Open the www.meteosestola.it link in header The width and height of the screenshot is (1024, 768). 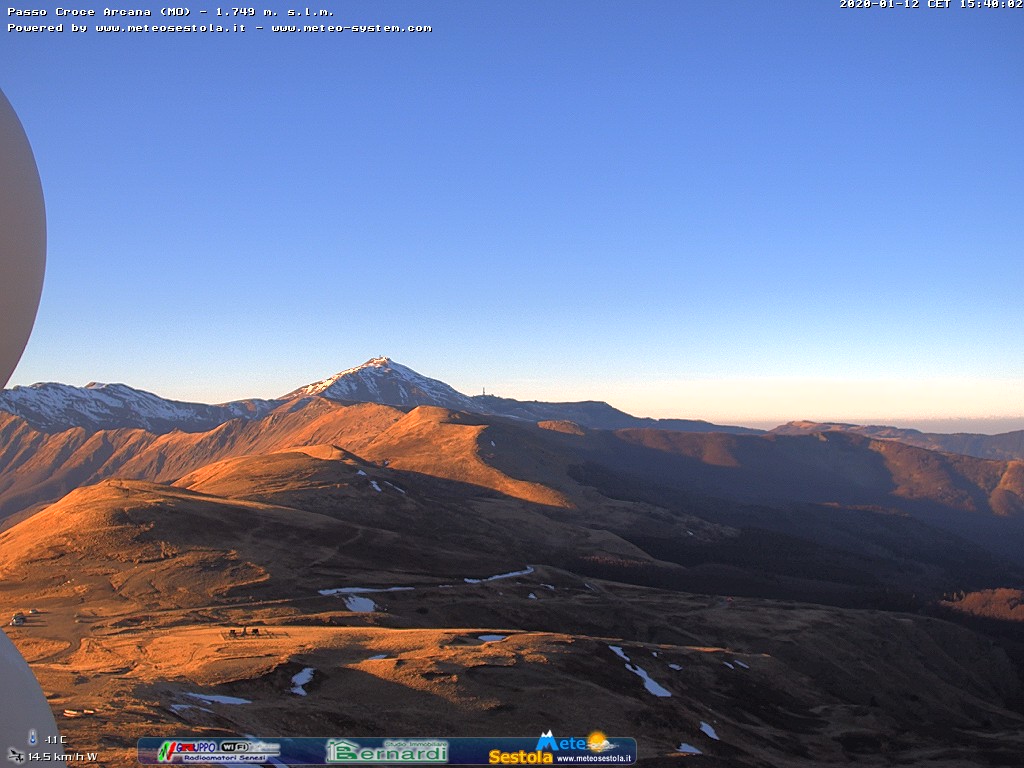click(x=170, y=28)
